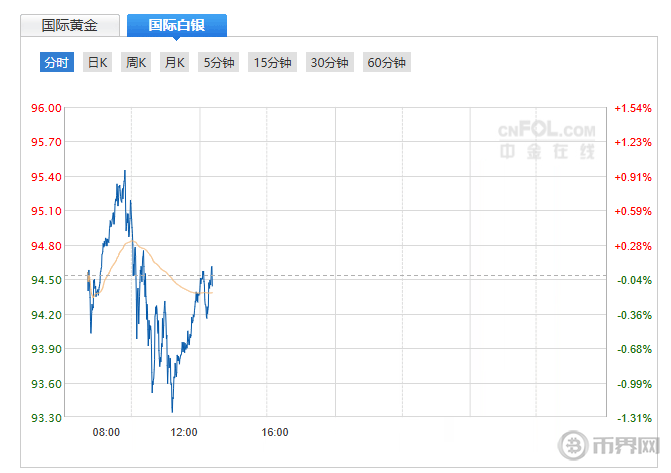Choose the 15分钟 interval
The image size is (671, 473).
click(272, 62)
